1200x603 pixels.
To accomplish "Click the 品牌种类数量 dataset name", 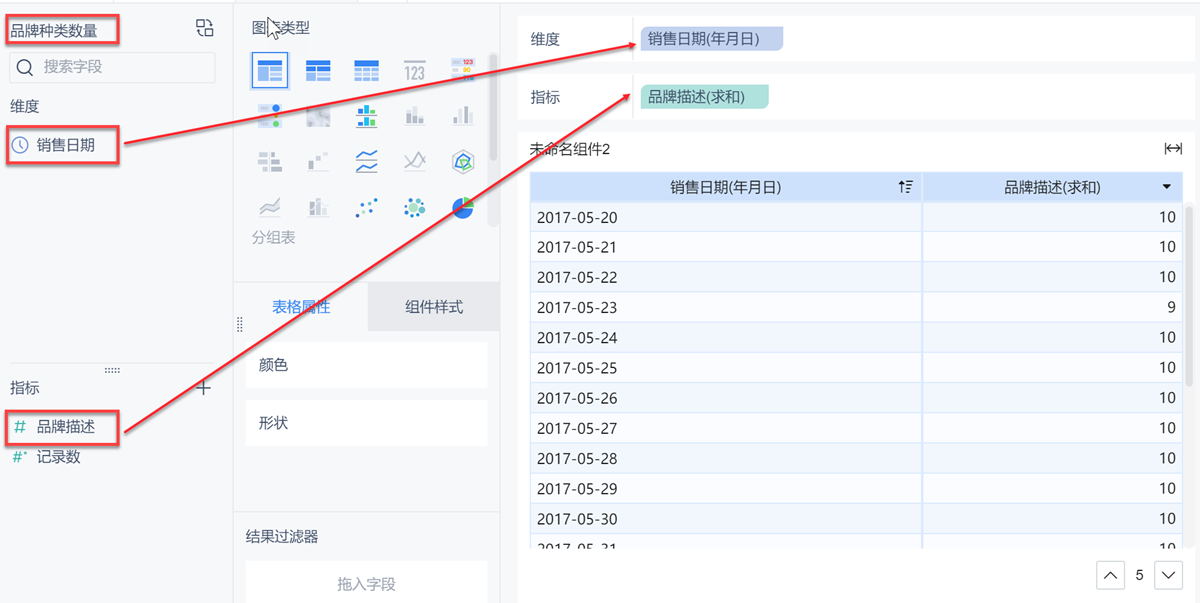I will (x=54, y=30).
